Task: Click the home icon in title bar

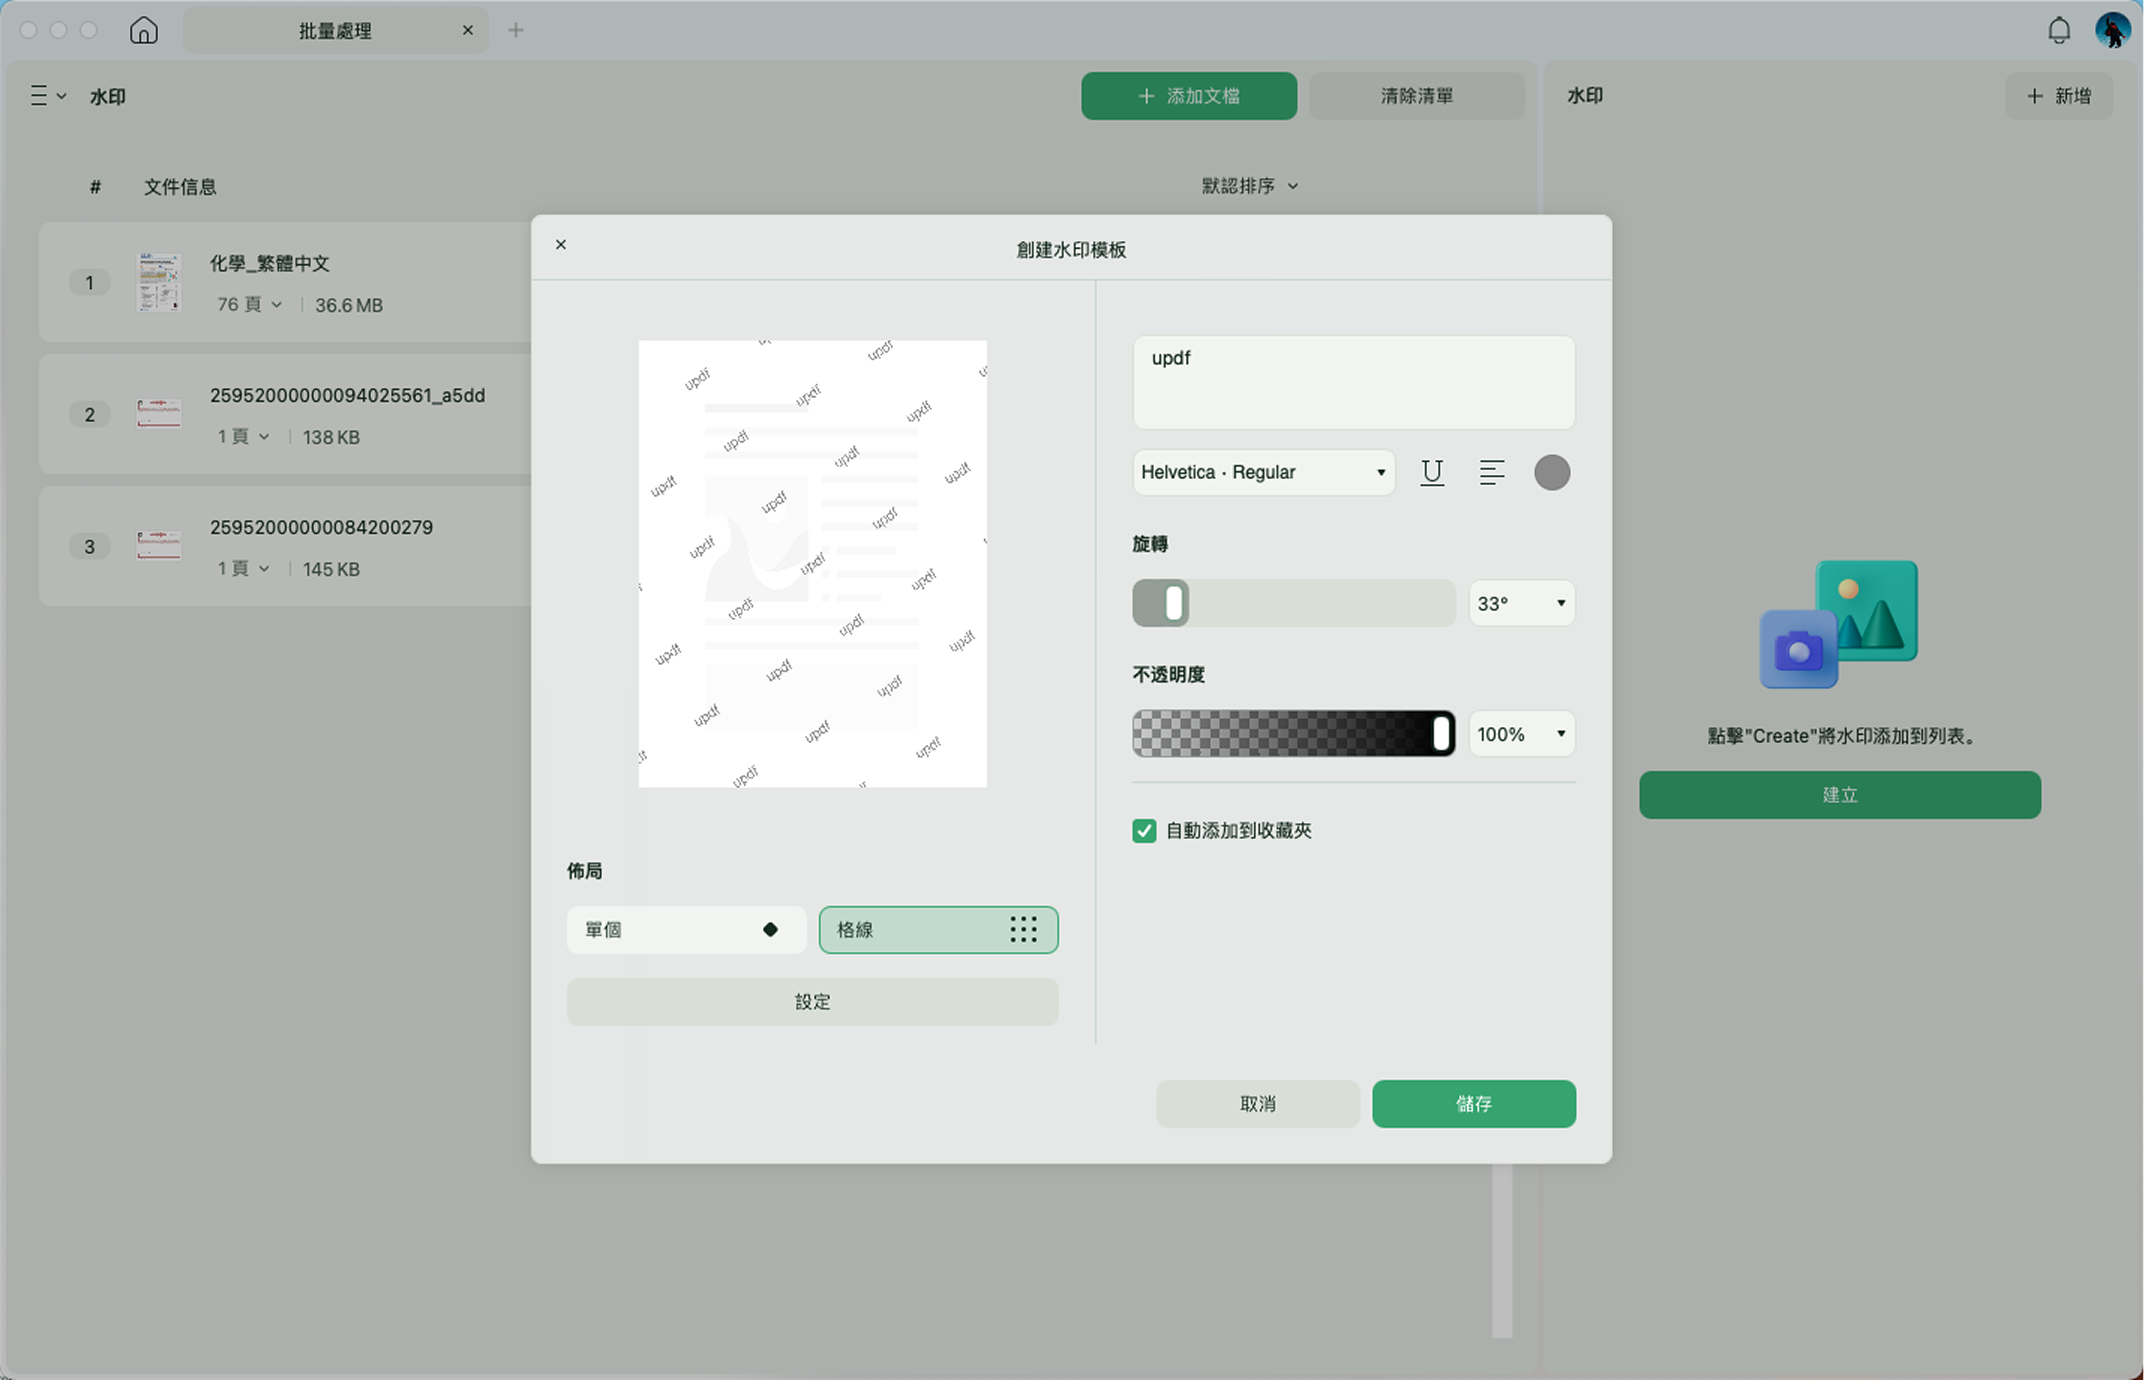Action: coord(143,30)
